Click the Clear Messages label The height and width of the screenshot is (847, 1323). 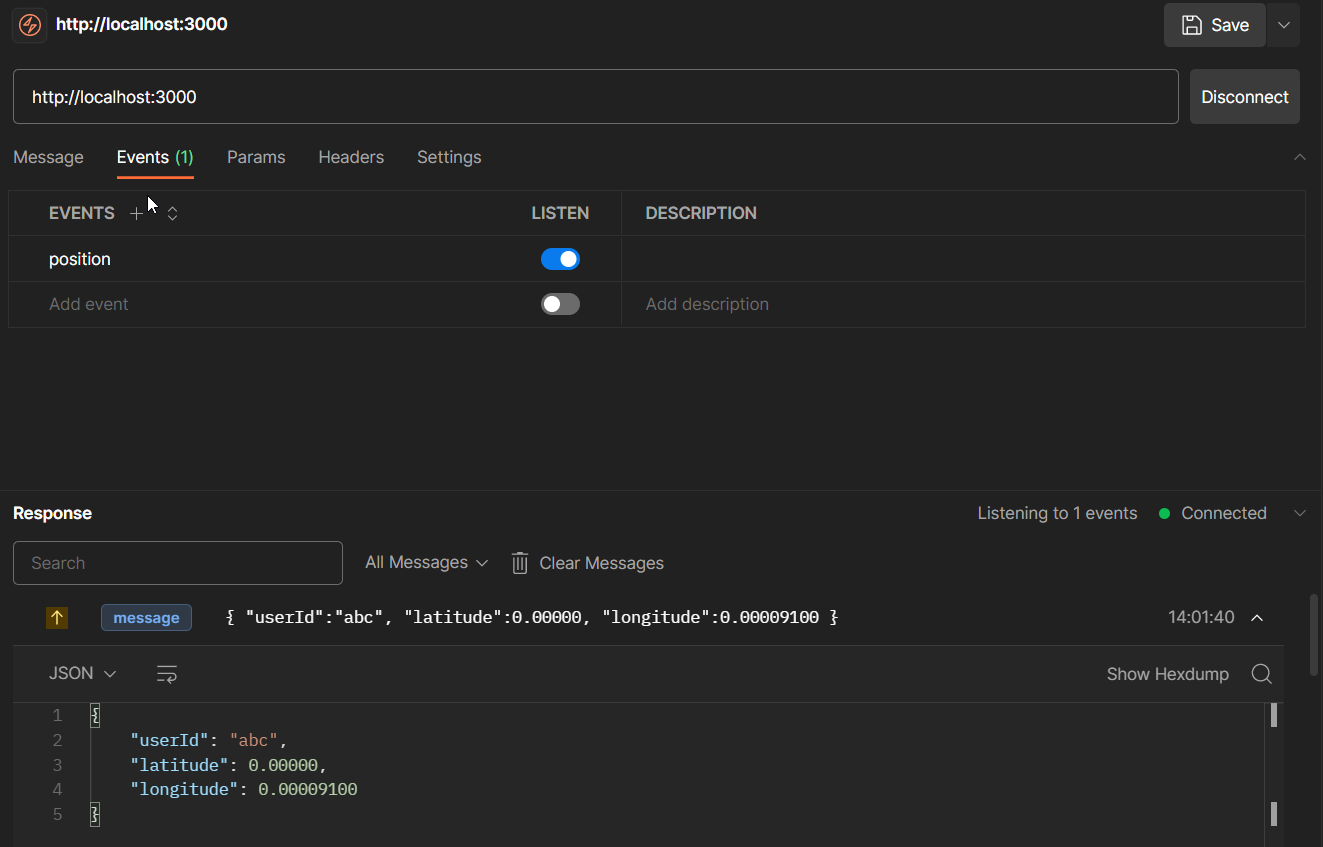(x=601, y=563)
